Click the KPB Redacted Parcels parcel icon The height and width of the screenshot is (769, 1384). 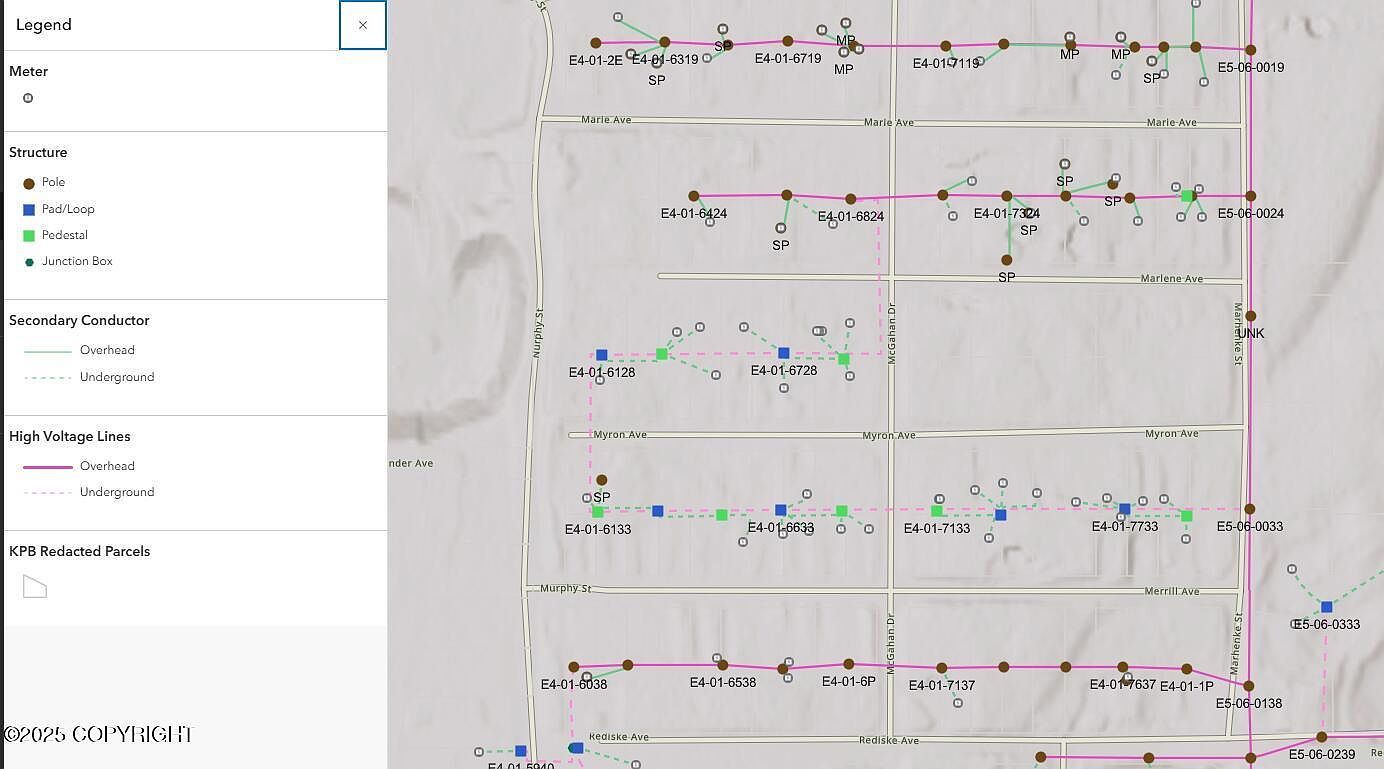(35, 587)
